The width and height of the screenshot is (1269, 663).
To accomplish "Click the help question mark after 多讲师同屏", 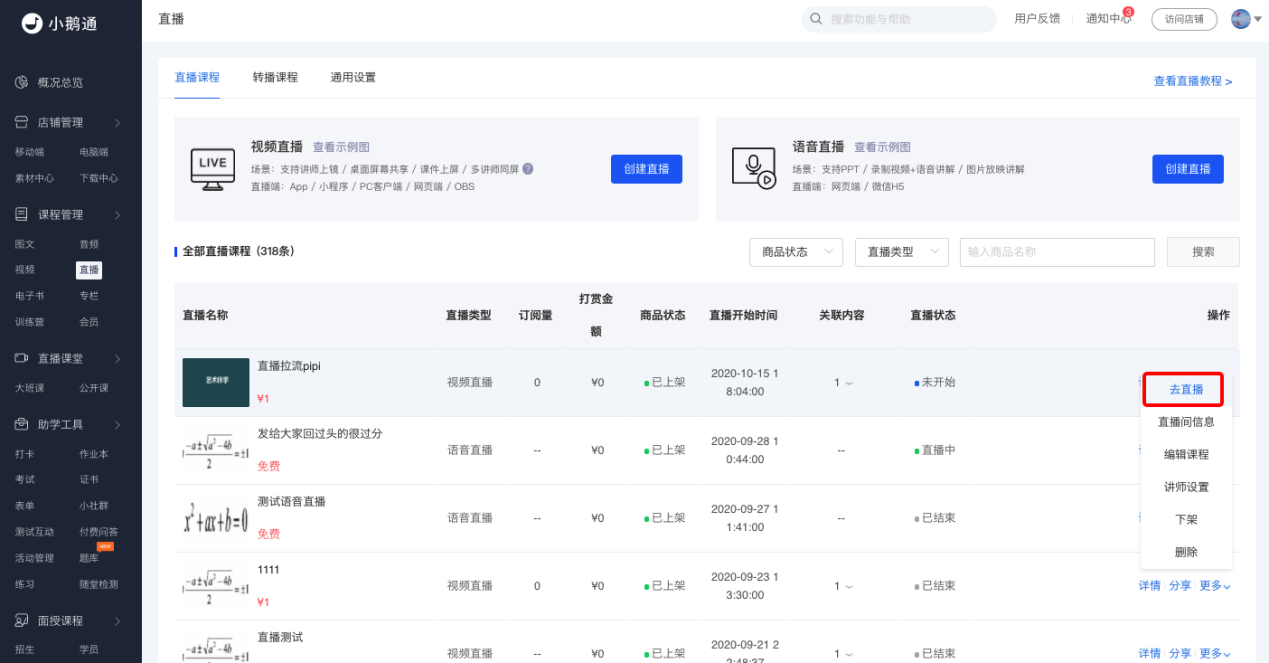I will point(527,169).
